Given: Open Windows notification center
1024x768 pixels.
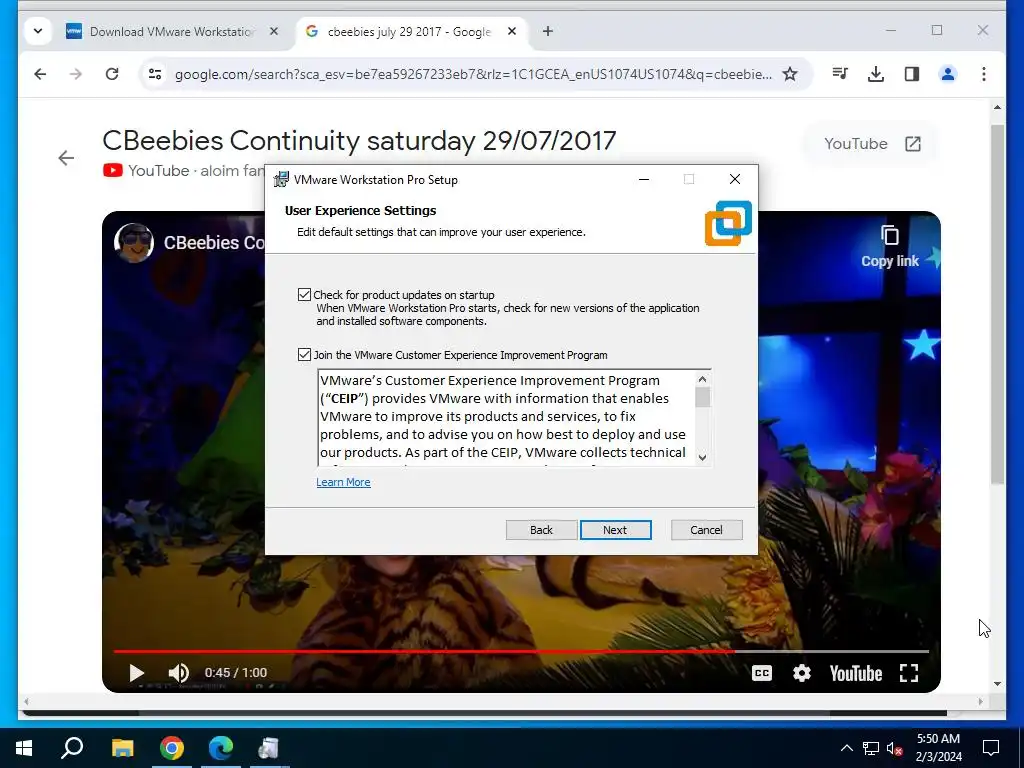Looking at the screenshot, I should [991, 748].
